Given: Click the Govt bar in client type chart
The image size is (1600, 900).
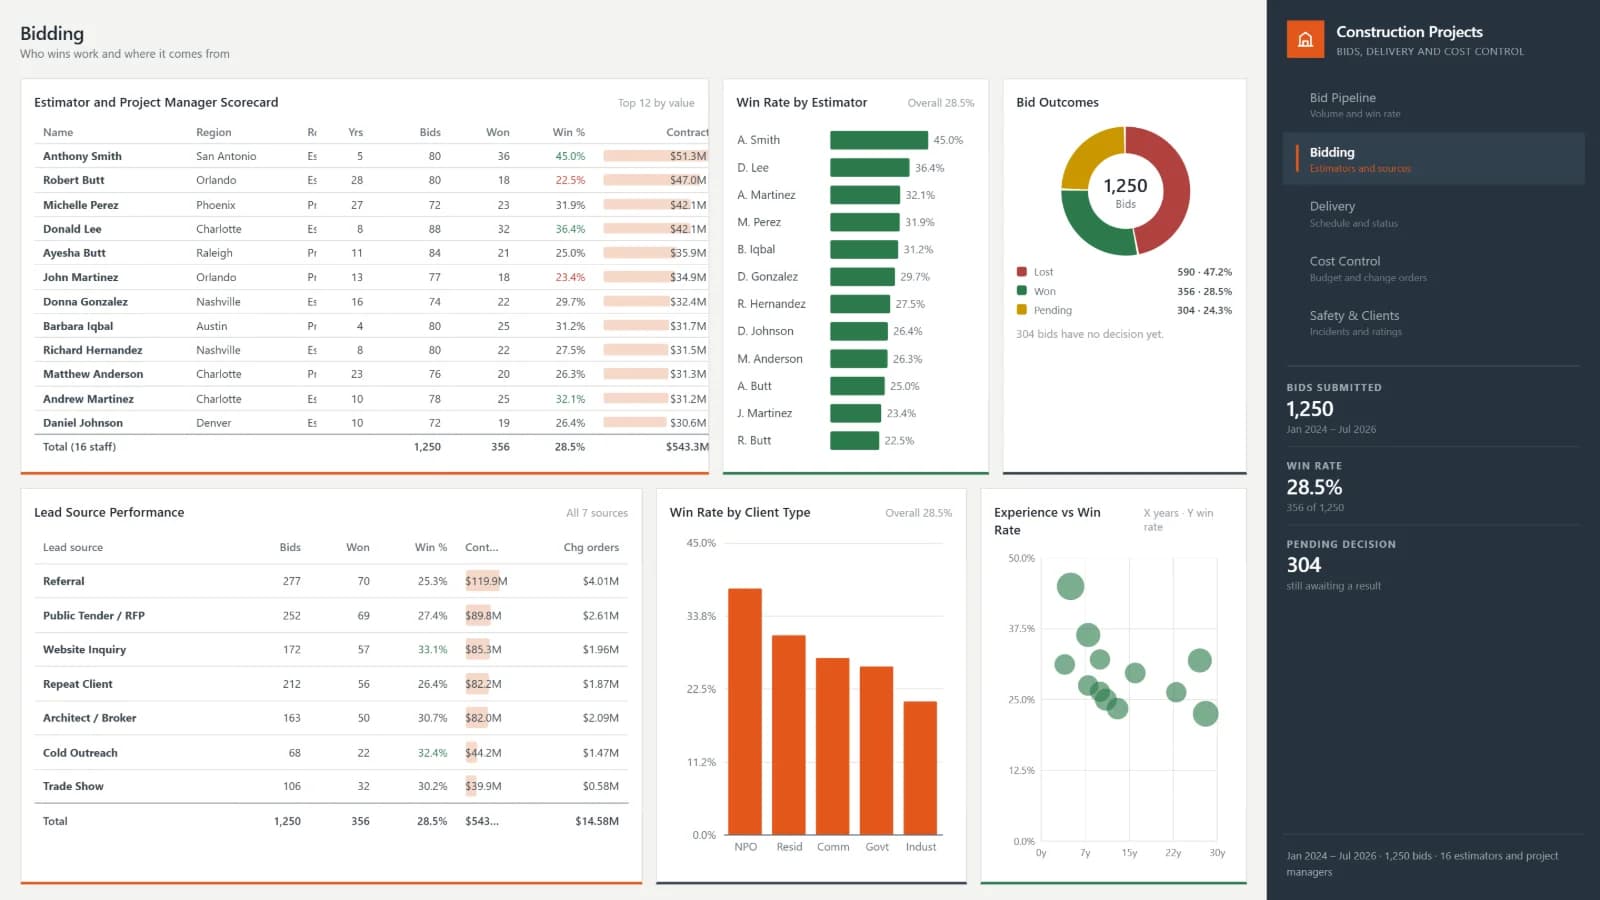Looking at the screenshot, I should pos(877,750).
